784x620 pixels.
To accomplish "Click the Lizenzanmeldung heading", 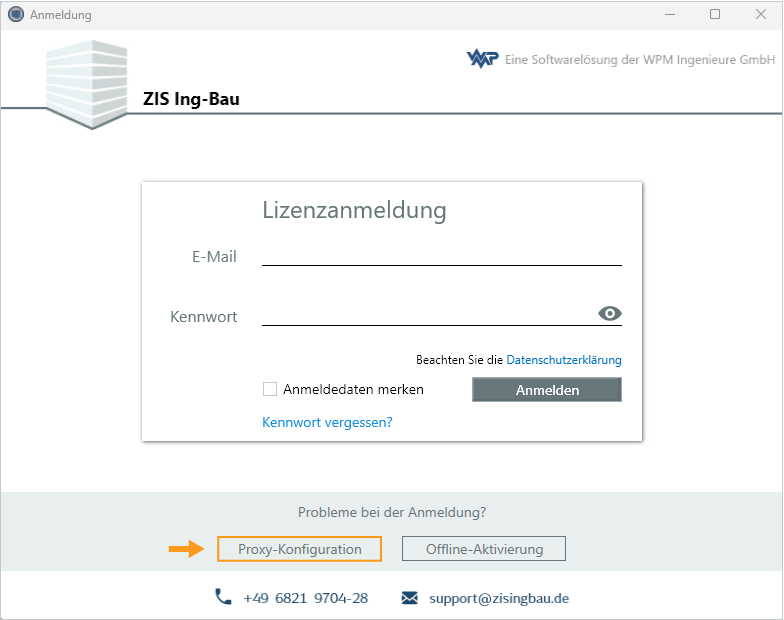I will (x=354, y=210).
